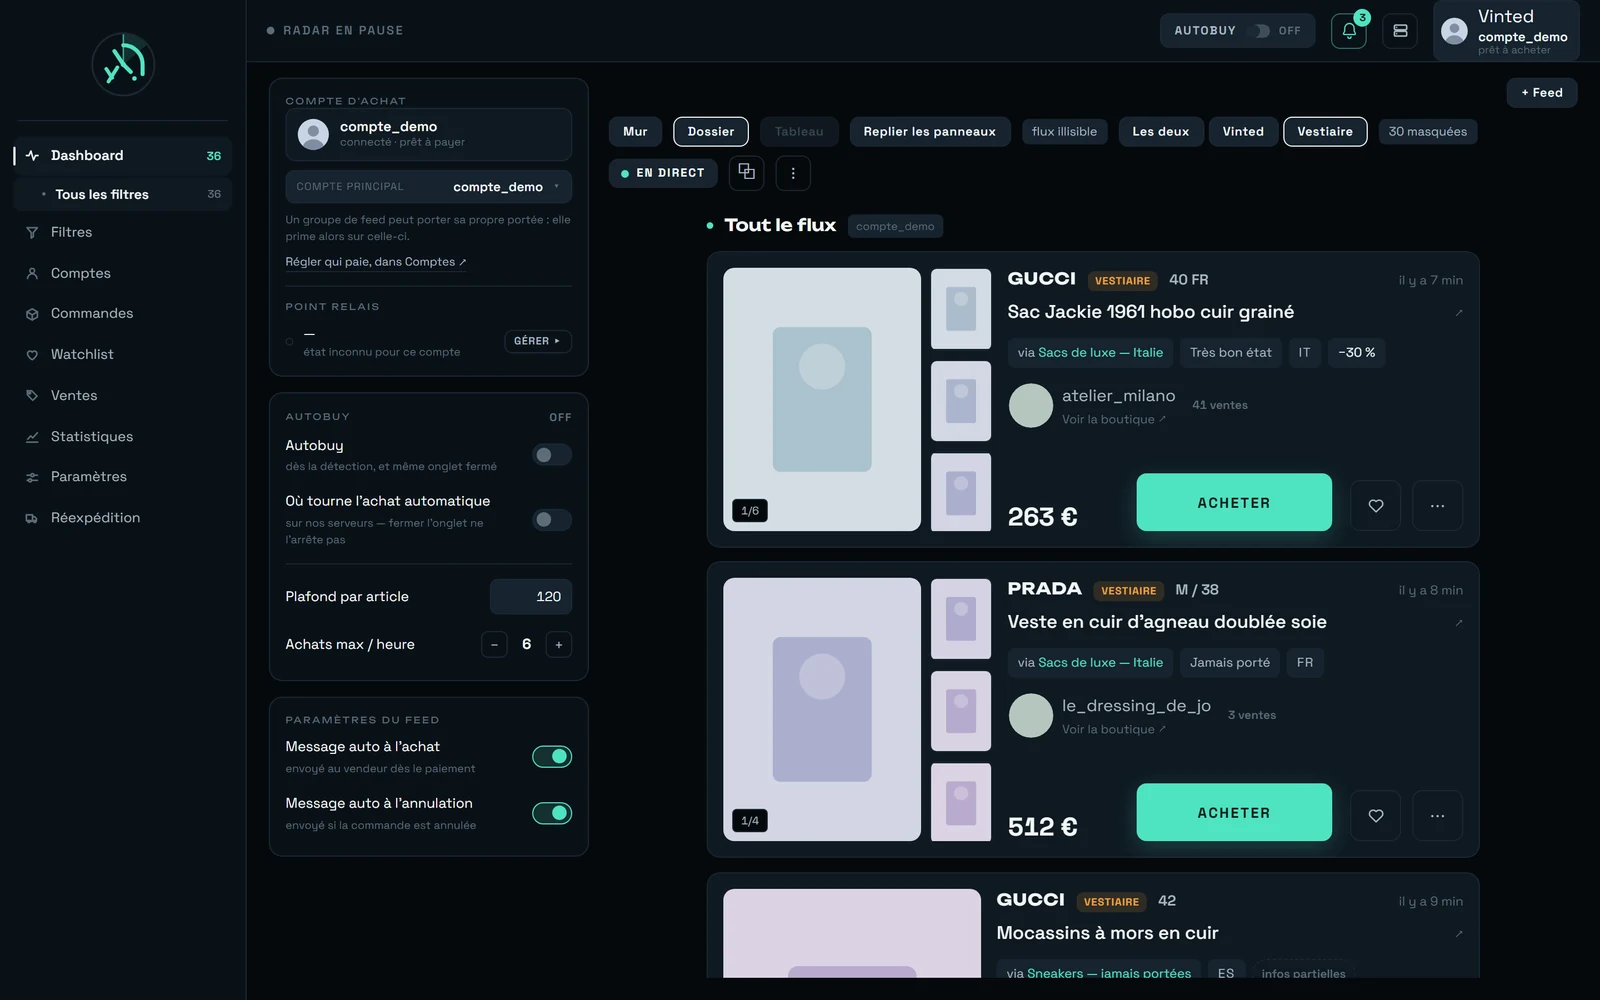Click the Commandes box icon

tap(32, 314)
